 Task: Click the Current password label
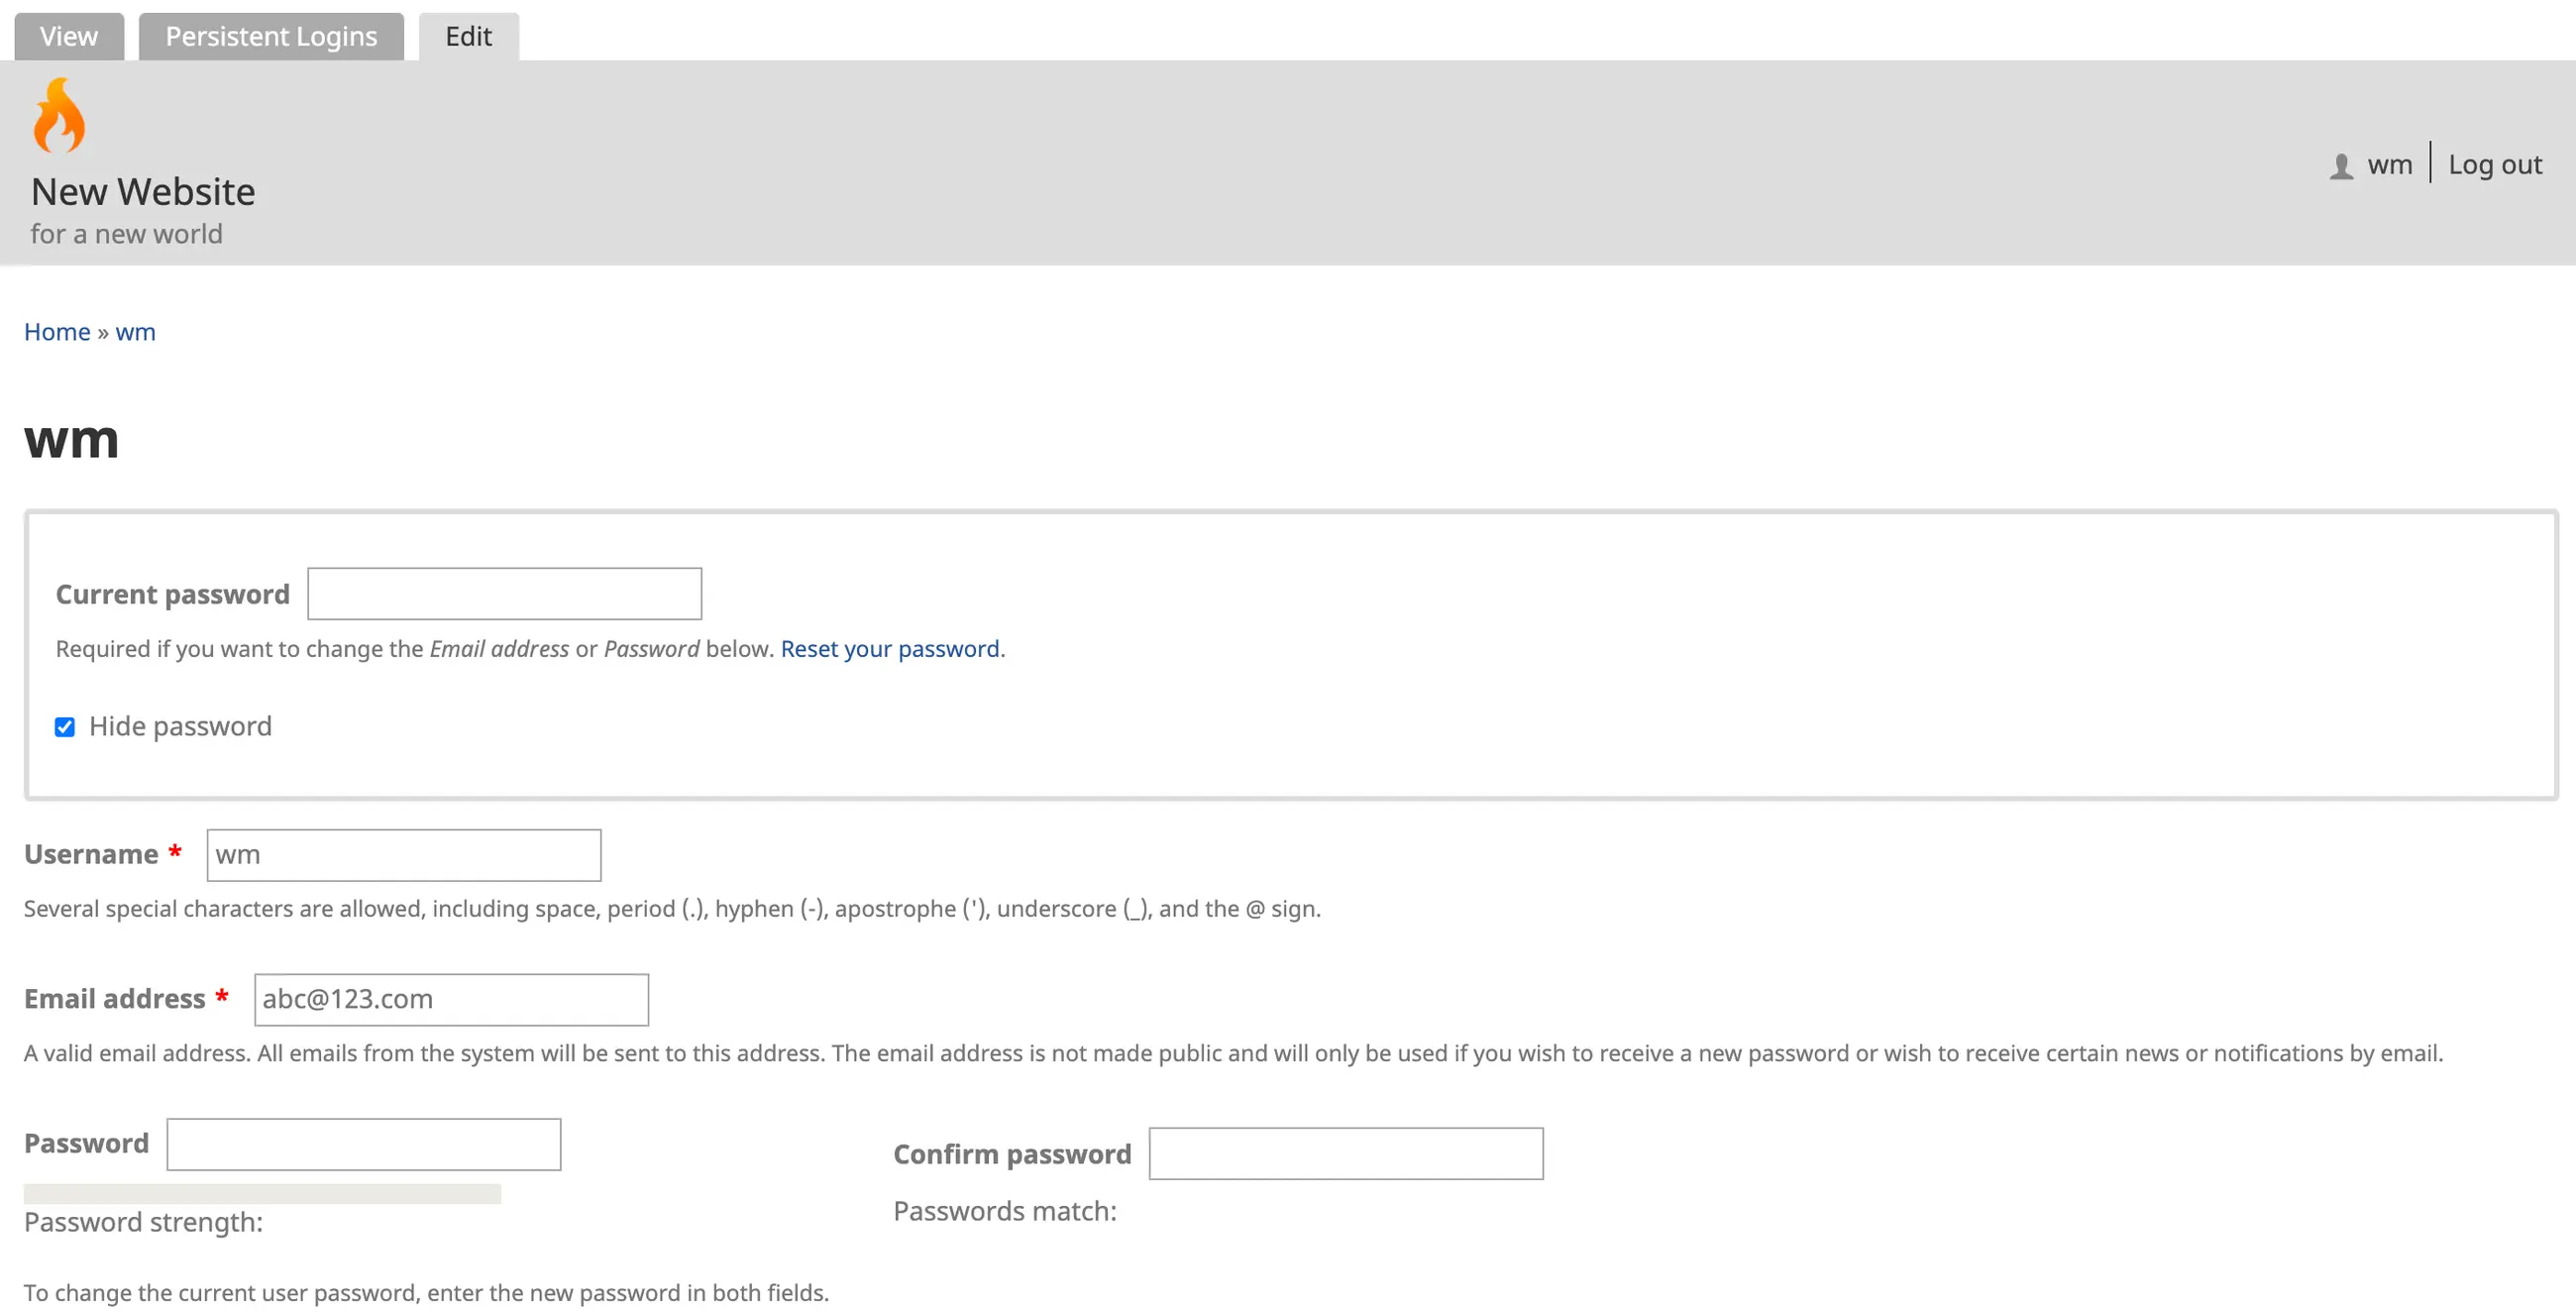click(x=172, y=595)
